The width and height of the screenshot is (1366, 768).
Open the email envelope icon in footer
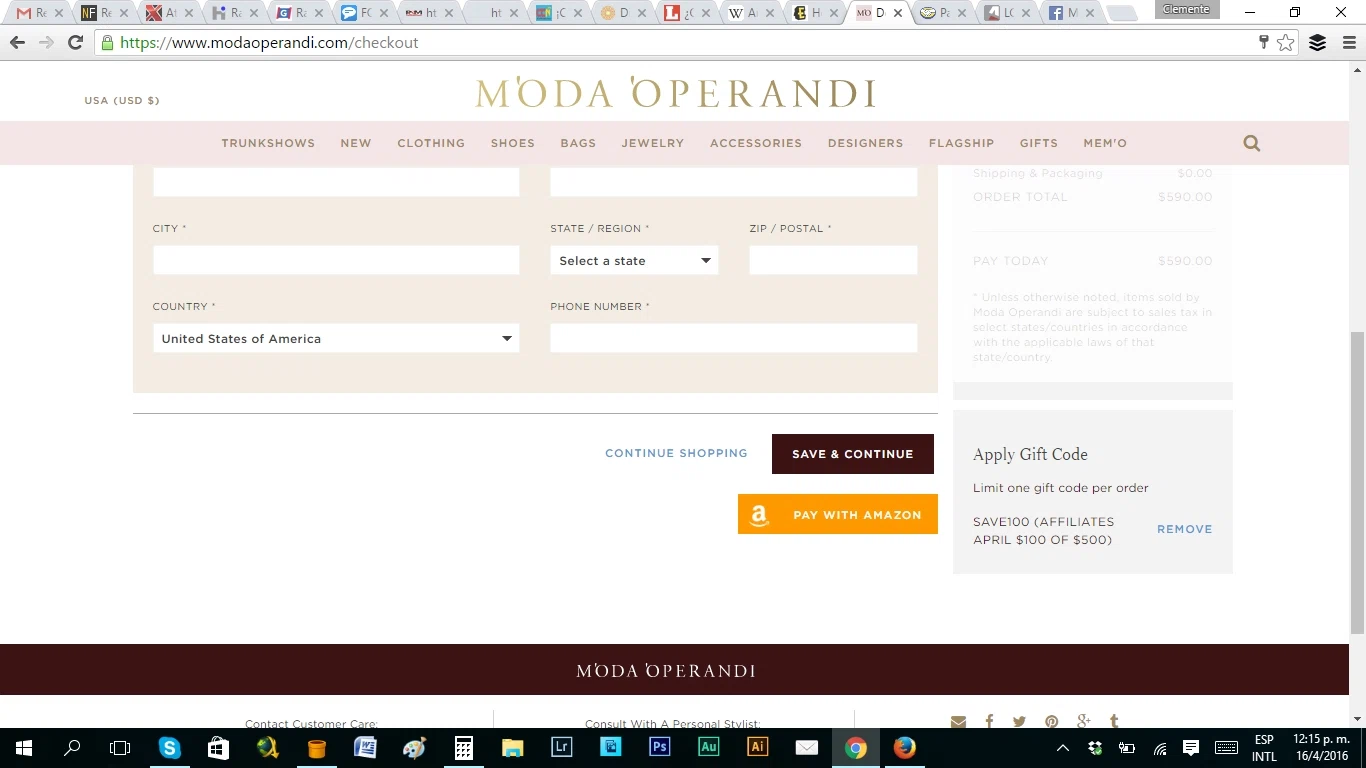958,722
